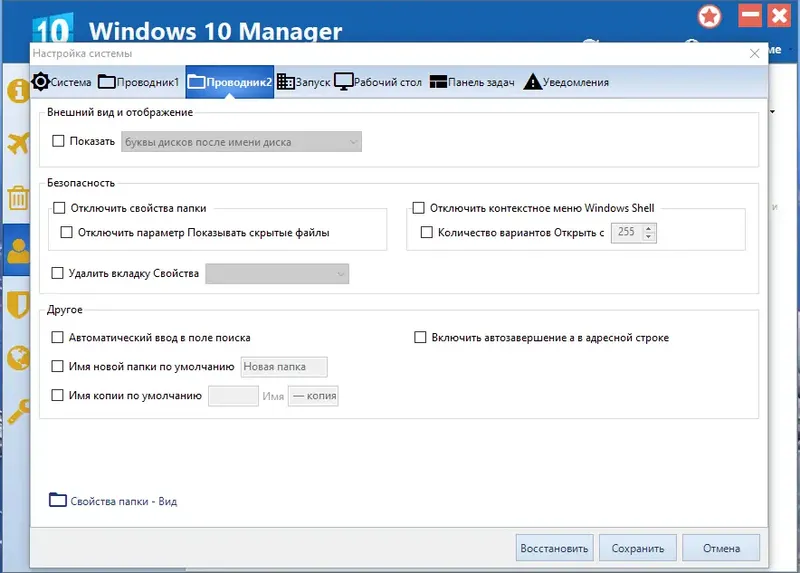This screenshot has width=800, height=573.
Task: Check Удалить вкладку Свойства
Action: pos(57,273)
